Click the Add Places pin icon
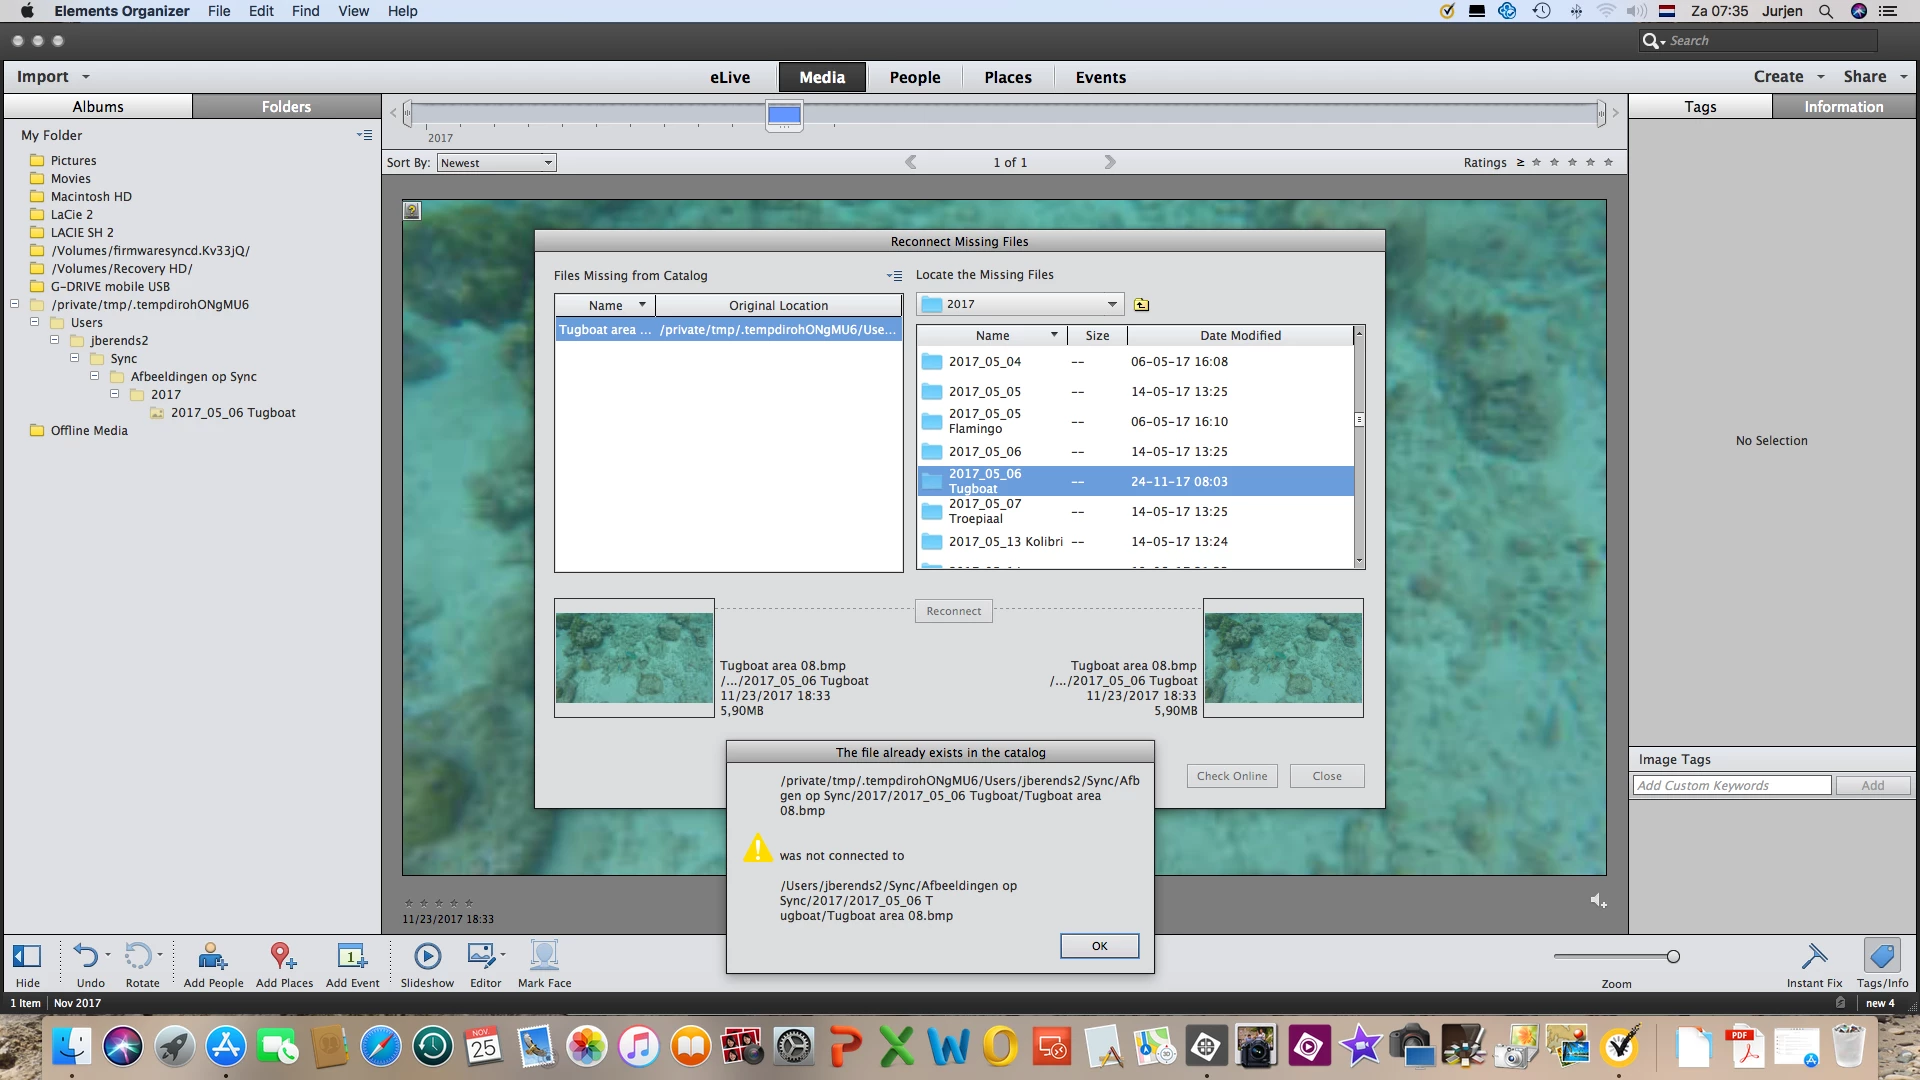 (283, 957)
